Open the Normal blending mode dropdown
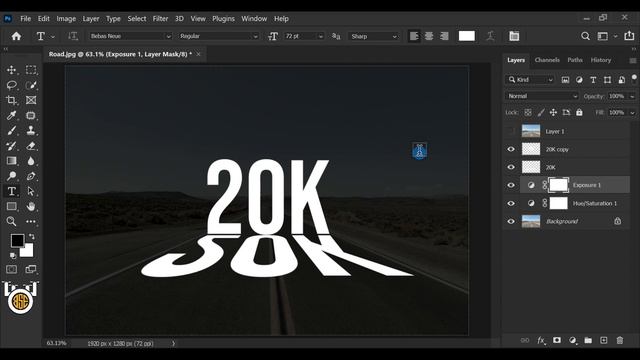 click(542, 96)
